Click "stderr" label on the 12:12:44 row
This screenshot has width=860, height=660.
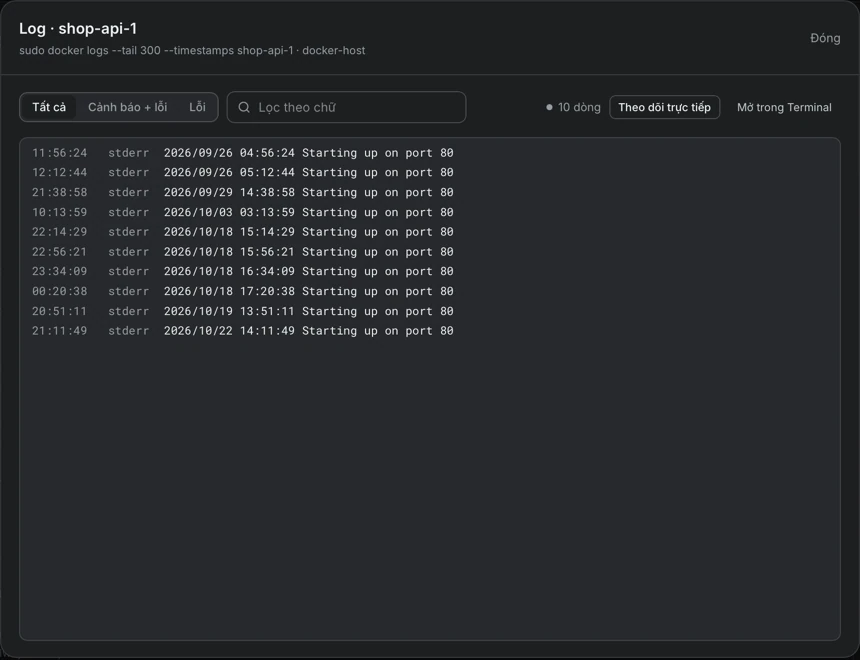[128, 172]
